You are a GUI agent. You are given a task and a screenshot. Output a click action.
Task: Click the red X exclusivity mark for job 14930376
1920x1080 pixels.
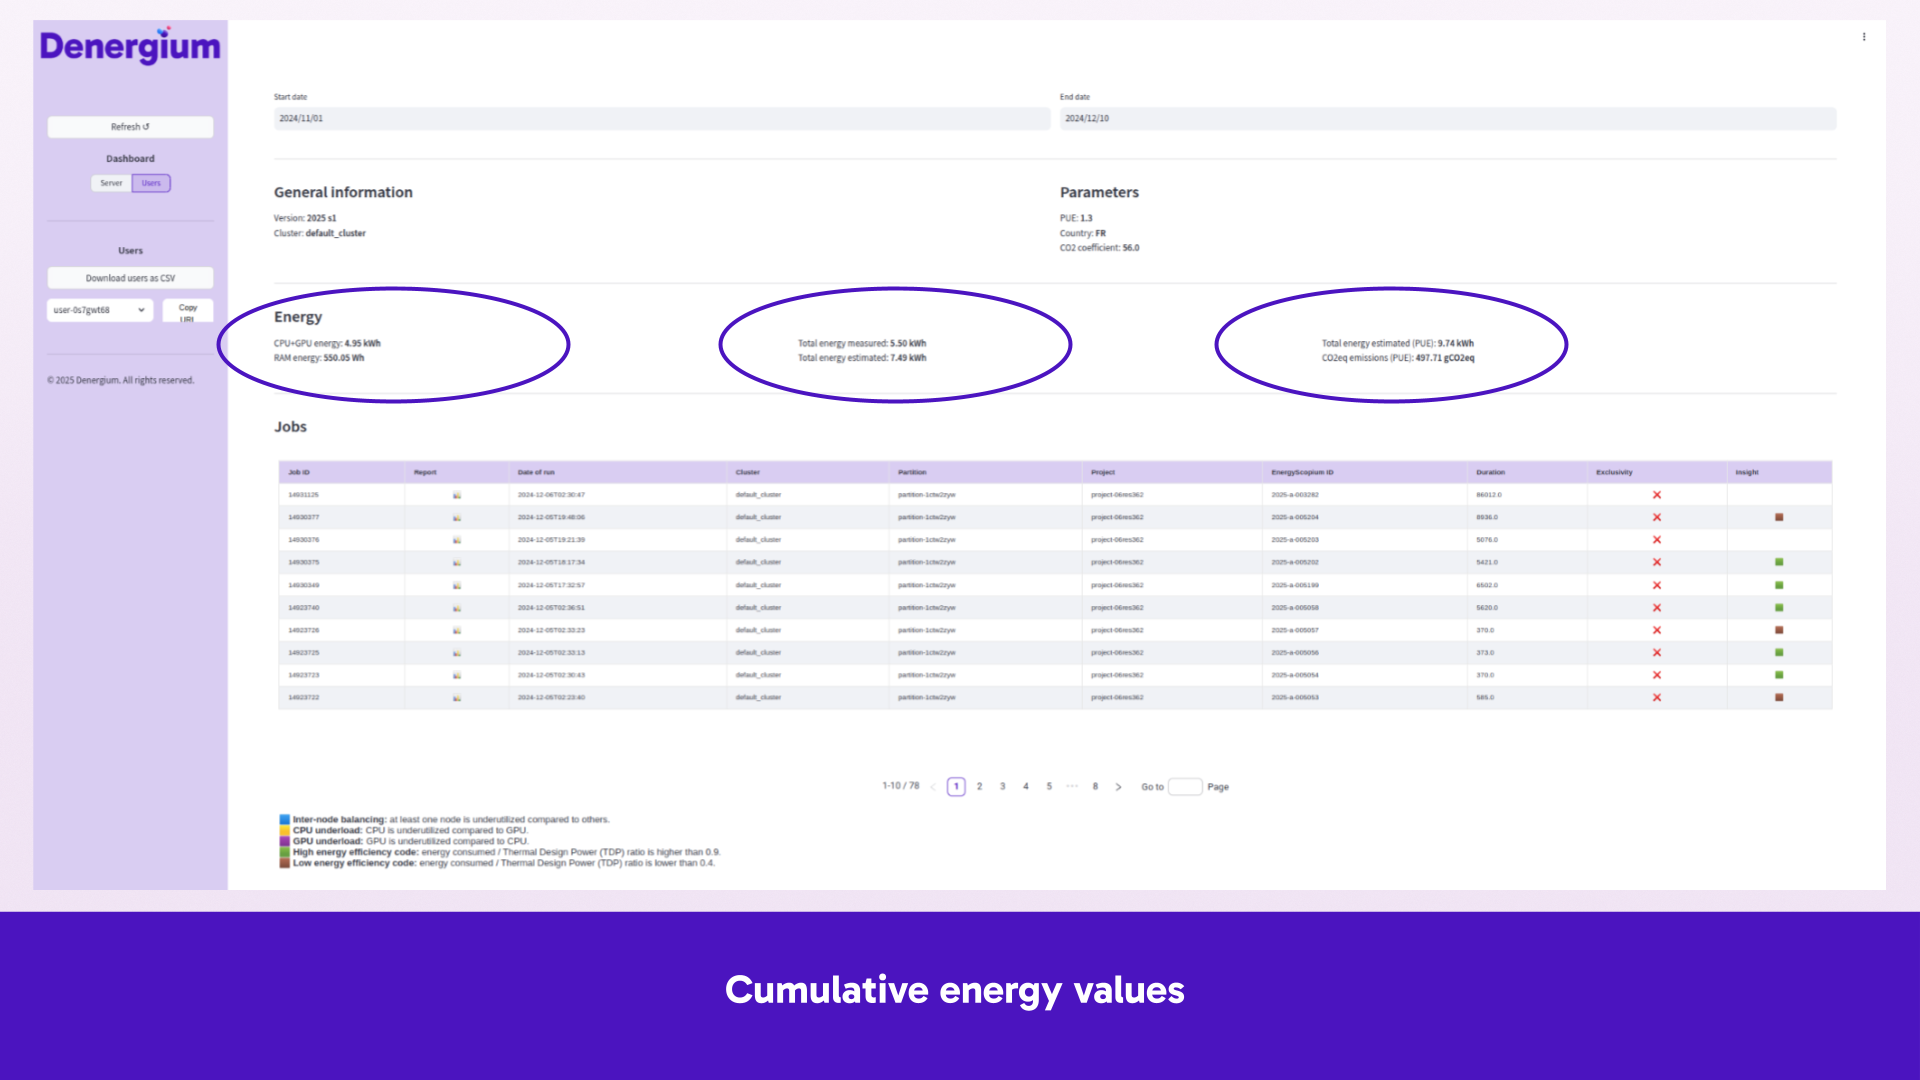tap(1656, 540)
